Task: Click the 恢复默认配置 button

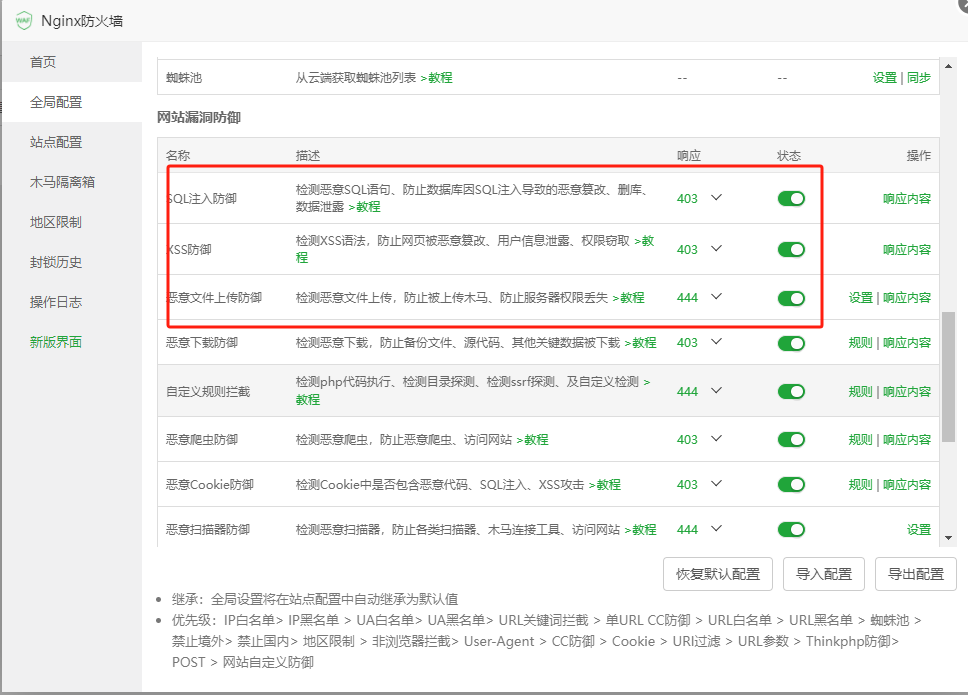Action: tap(717, 574)
